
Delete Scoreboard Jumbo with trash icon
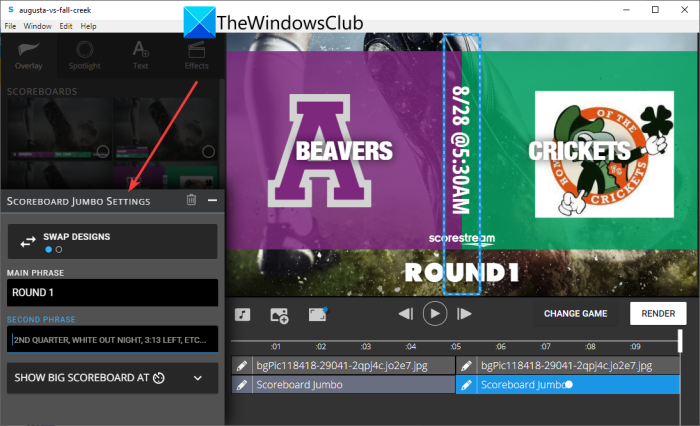[x=191, y=200]
